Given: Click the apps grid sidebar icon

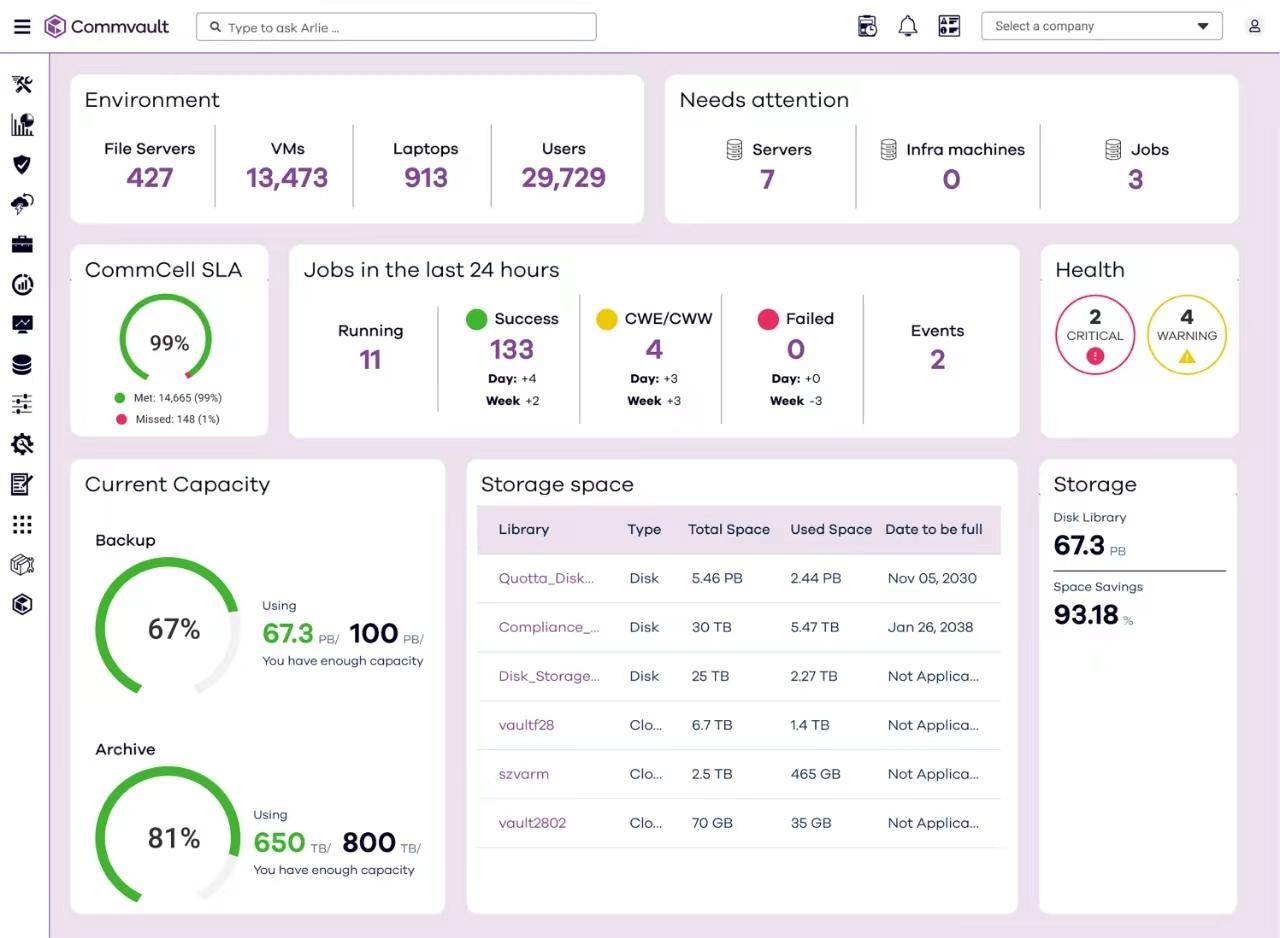Looking at the screenshot, I should tap(22, 525).
